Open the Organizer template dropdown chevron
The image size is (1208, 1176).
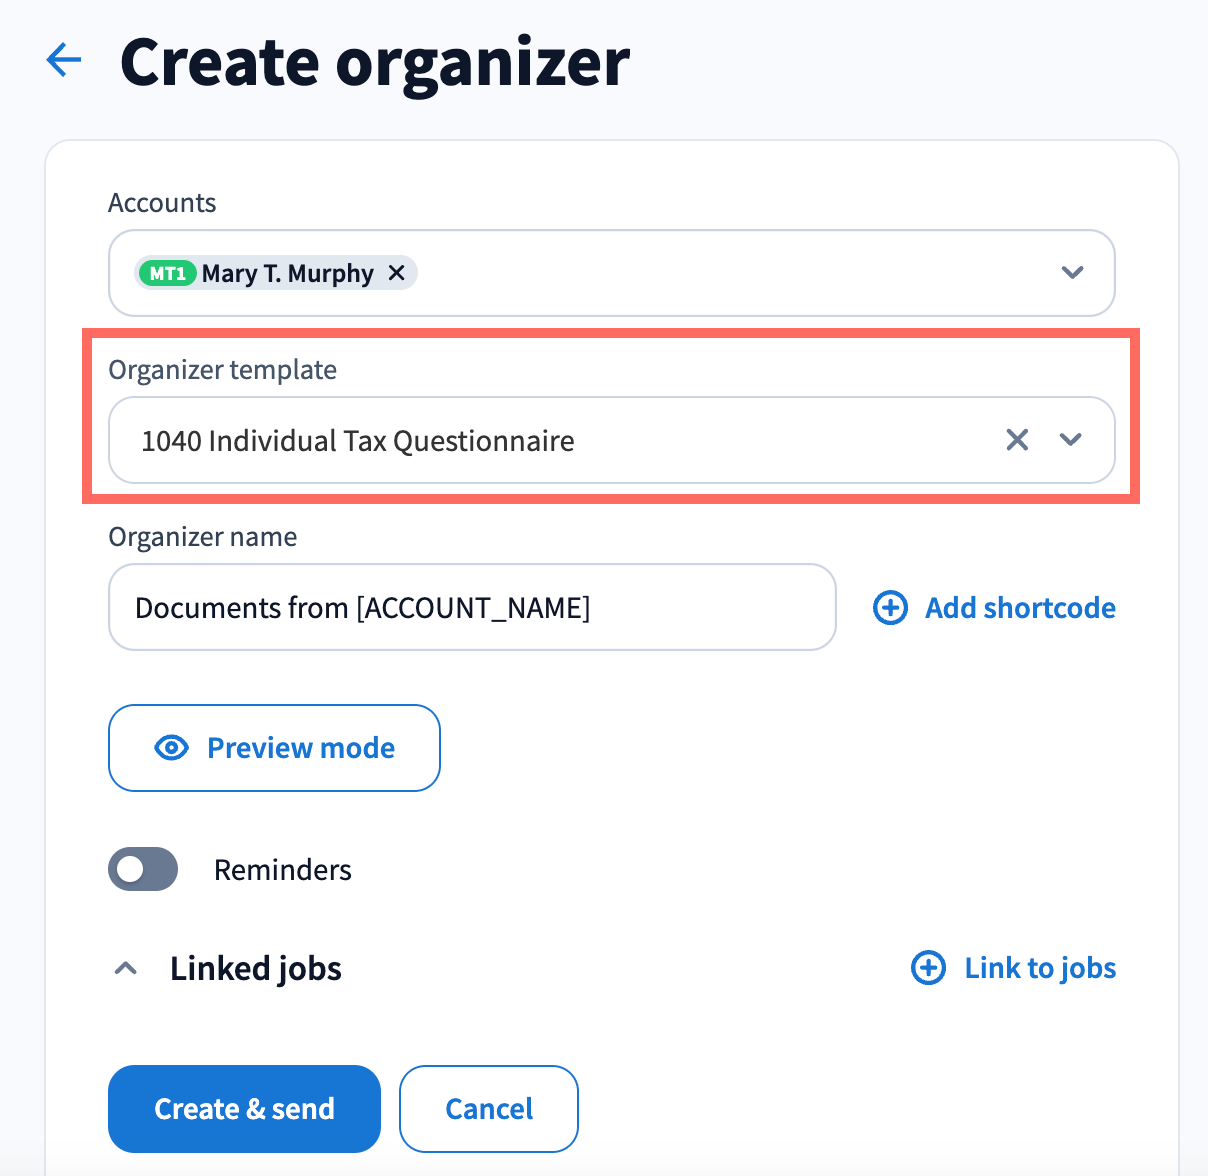click(x=1071, y=440)
